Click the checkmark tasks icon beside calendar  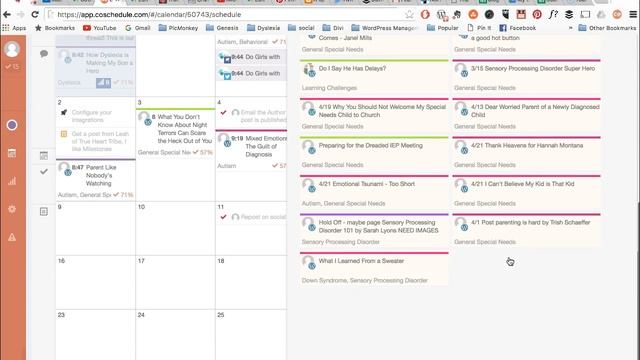click(44, 172)
